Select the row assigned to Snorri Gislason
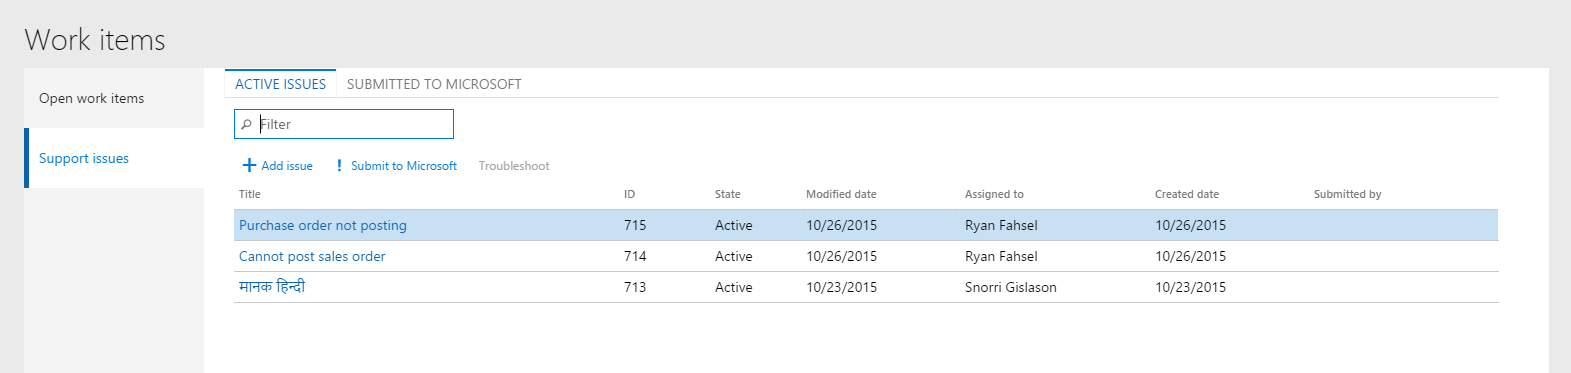 coord(866,287)
